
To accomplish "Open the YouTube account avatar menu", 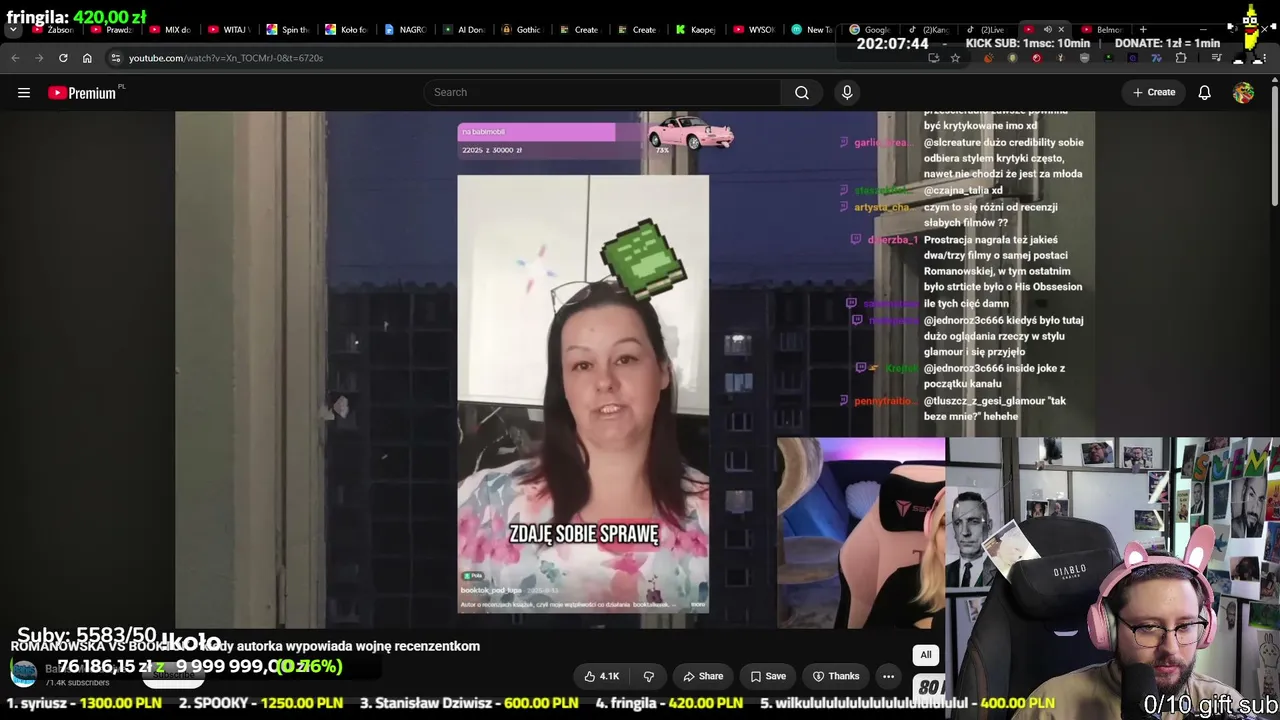I will click(1243, 93).
